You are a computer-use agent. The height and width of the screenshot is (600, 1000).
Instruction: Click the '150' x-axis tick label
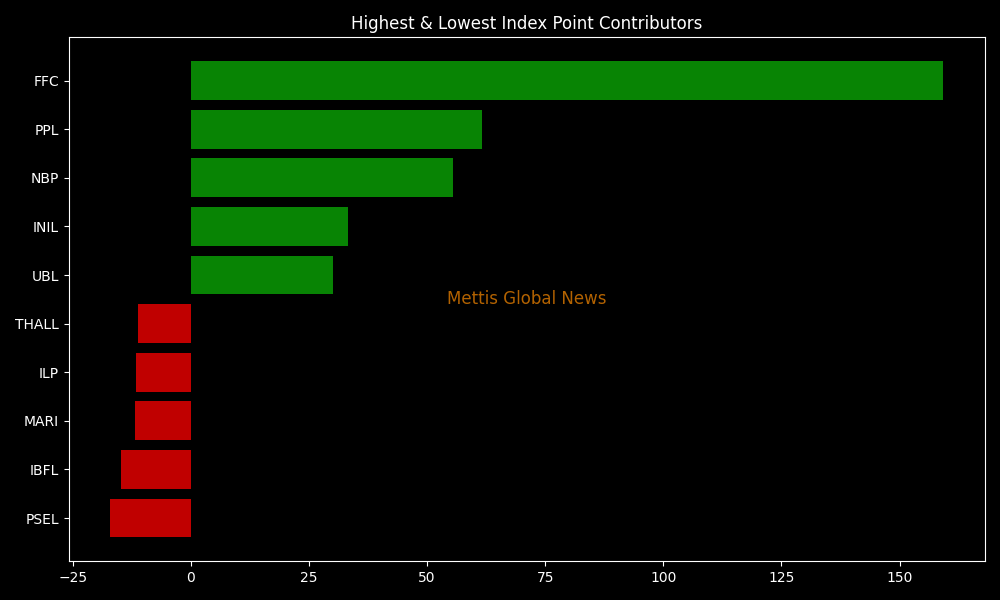click(x=900, y=577)
